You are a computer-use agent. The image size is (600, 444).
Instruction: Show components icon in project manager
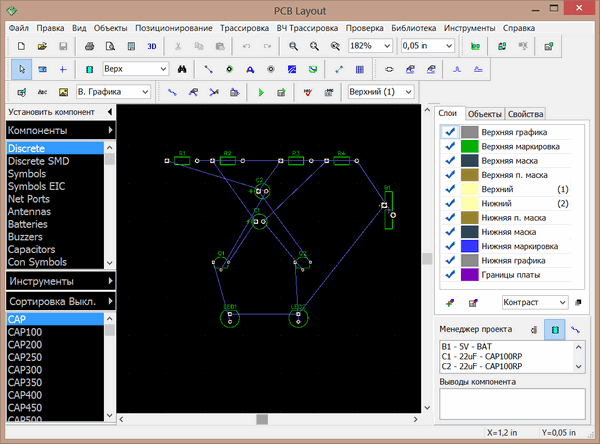[x=555, y=330]
